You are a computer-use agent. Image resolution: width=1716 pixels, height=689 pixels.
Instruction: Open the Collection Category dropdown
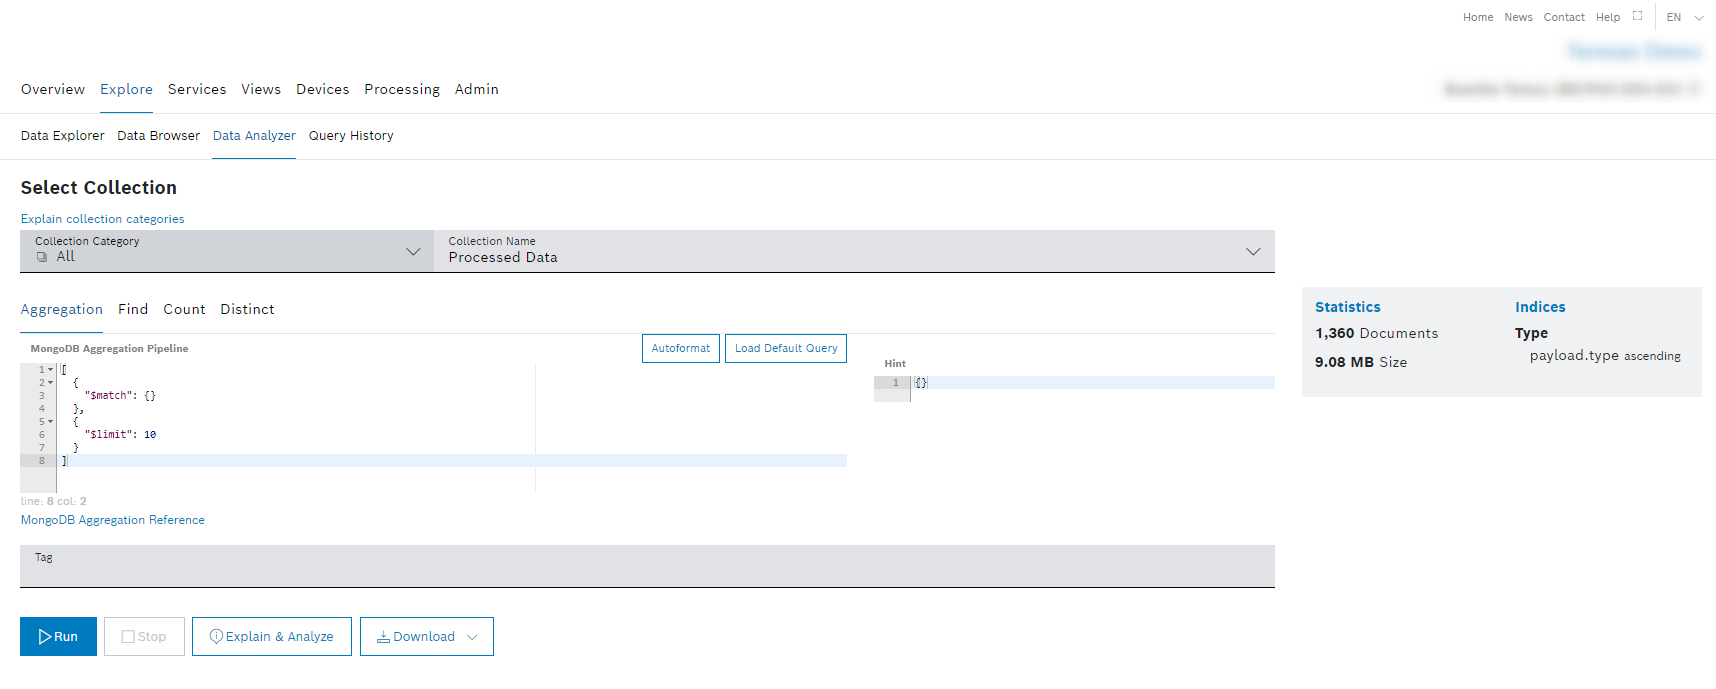[x=413, y=251]
